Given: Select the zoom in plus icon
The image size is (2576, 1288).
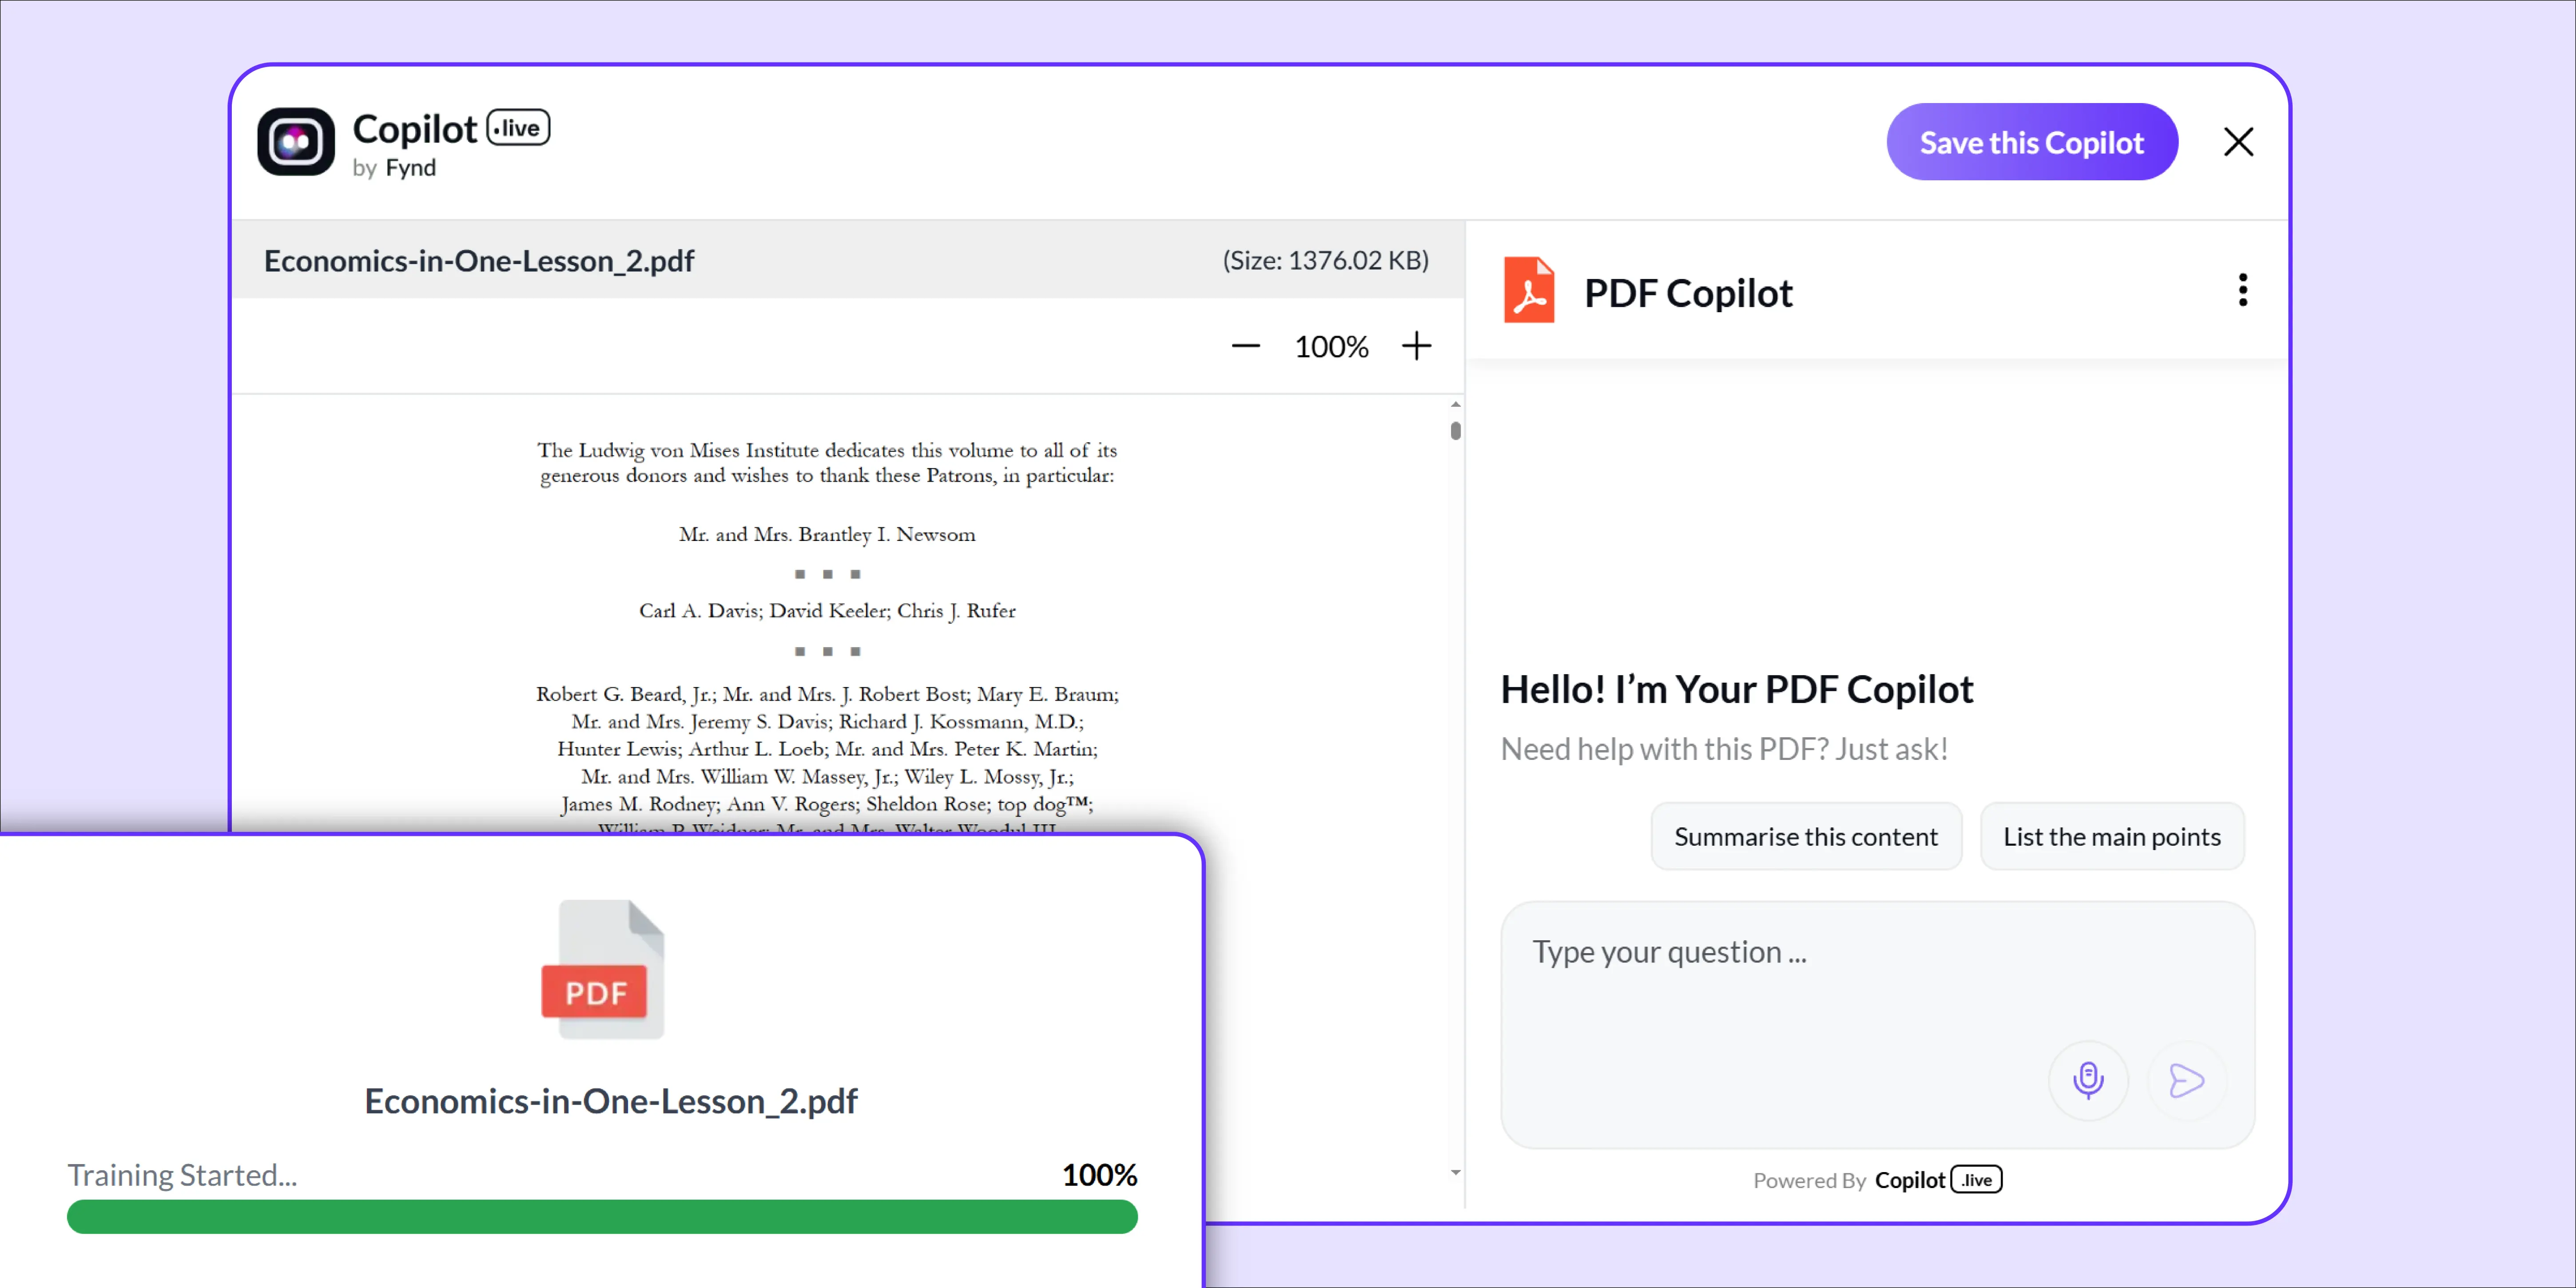Looking at the screenshot, I should (x=1416, y=346).
